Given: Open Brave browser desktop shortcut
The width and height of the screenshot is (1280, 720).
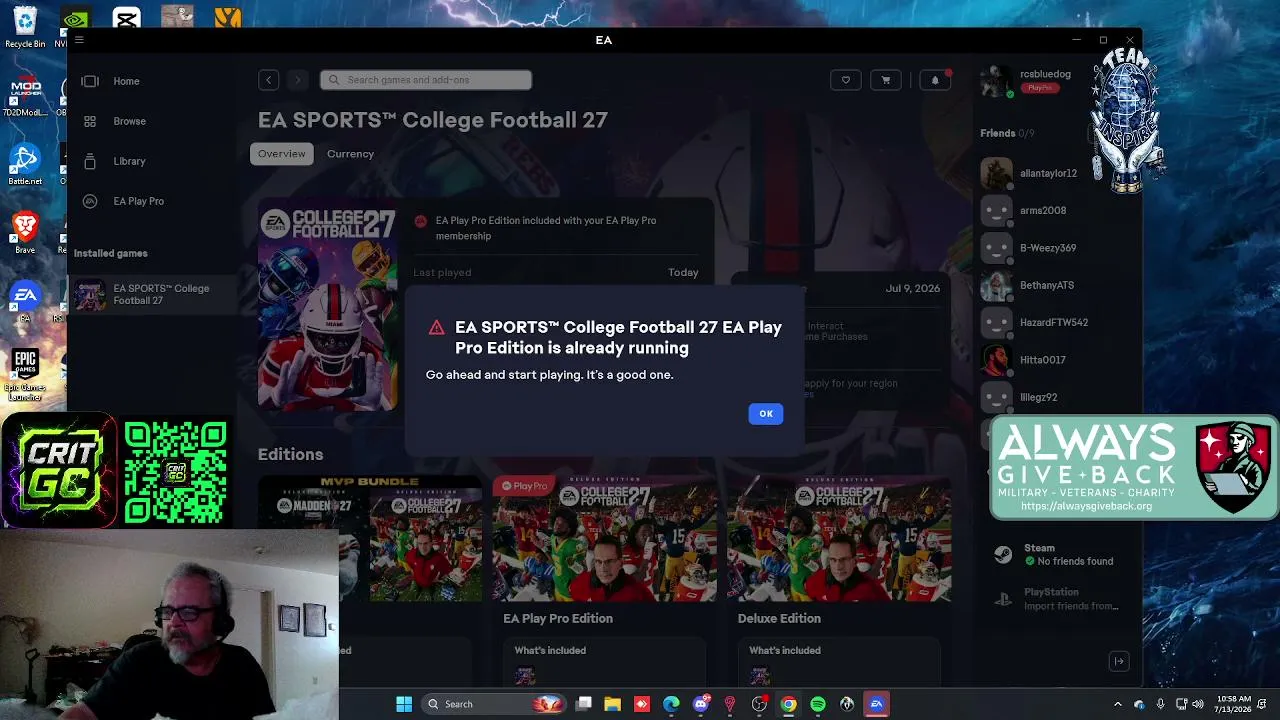Looking at the screenshot, I should (25, 232).
